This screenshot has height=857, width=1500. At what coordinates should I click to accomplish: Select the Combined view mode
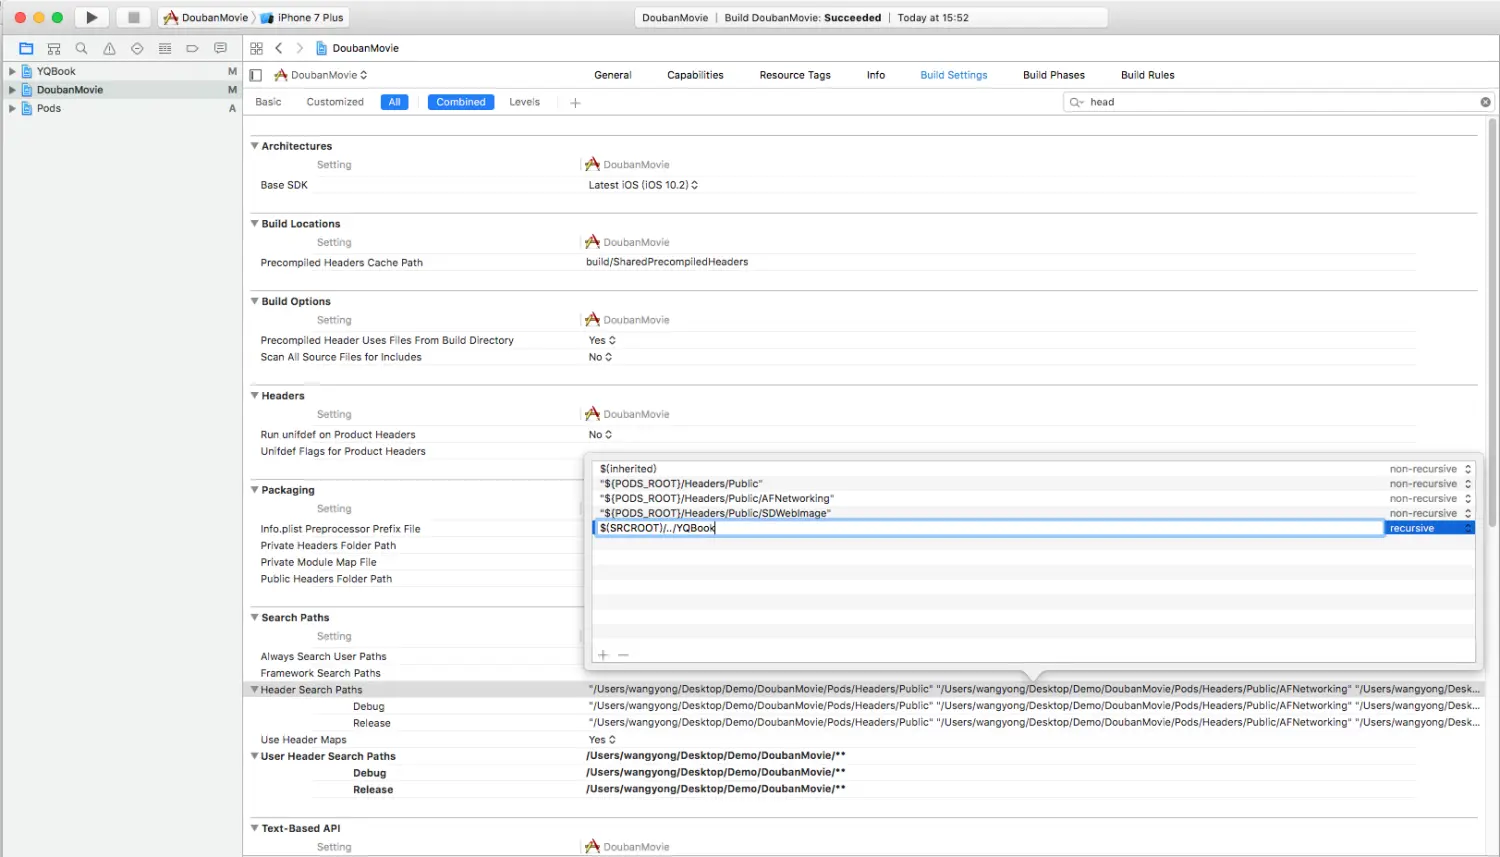[461, 102]
